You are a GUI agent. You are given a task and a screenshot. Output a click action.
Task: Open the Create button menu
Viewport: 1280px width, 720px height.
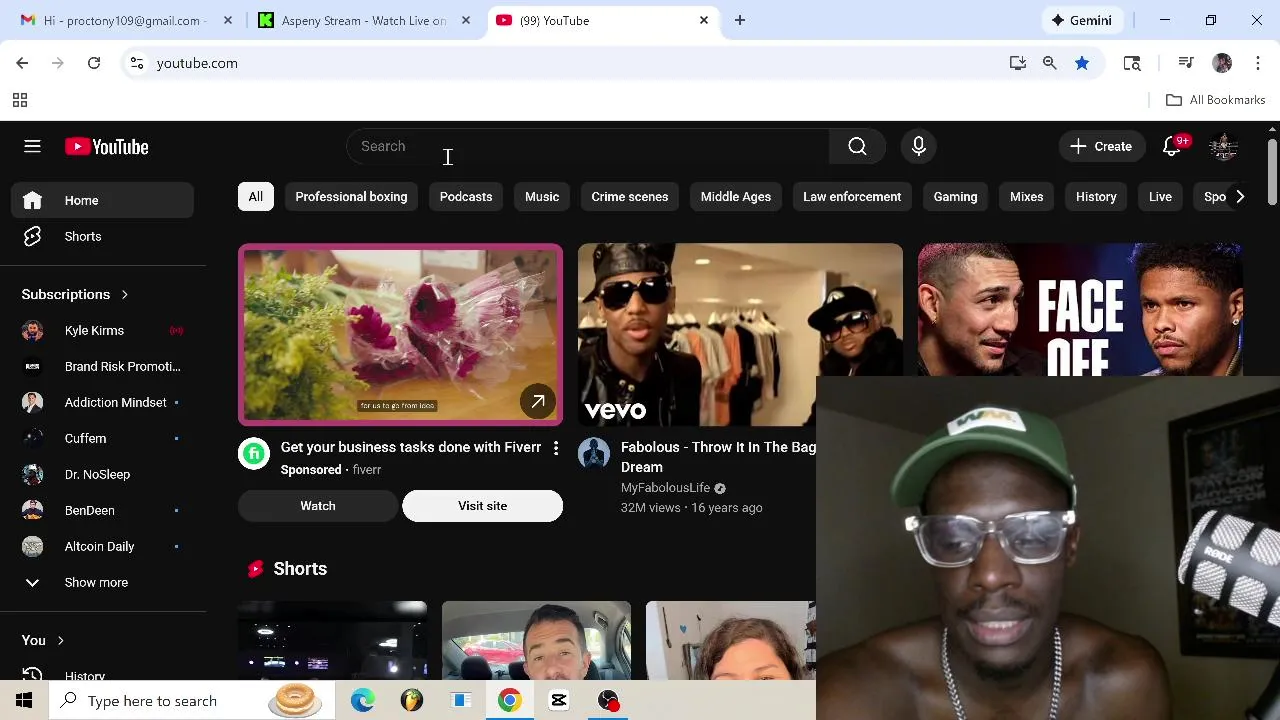point(1101,146)
